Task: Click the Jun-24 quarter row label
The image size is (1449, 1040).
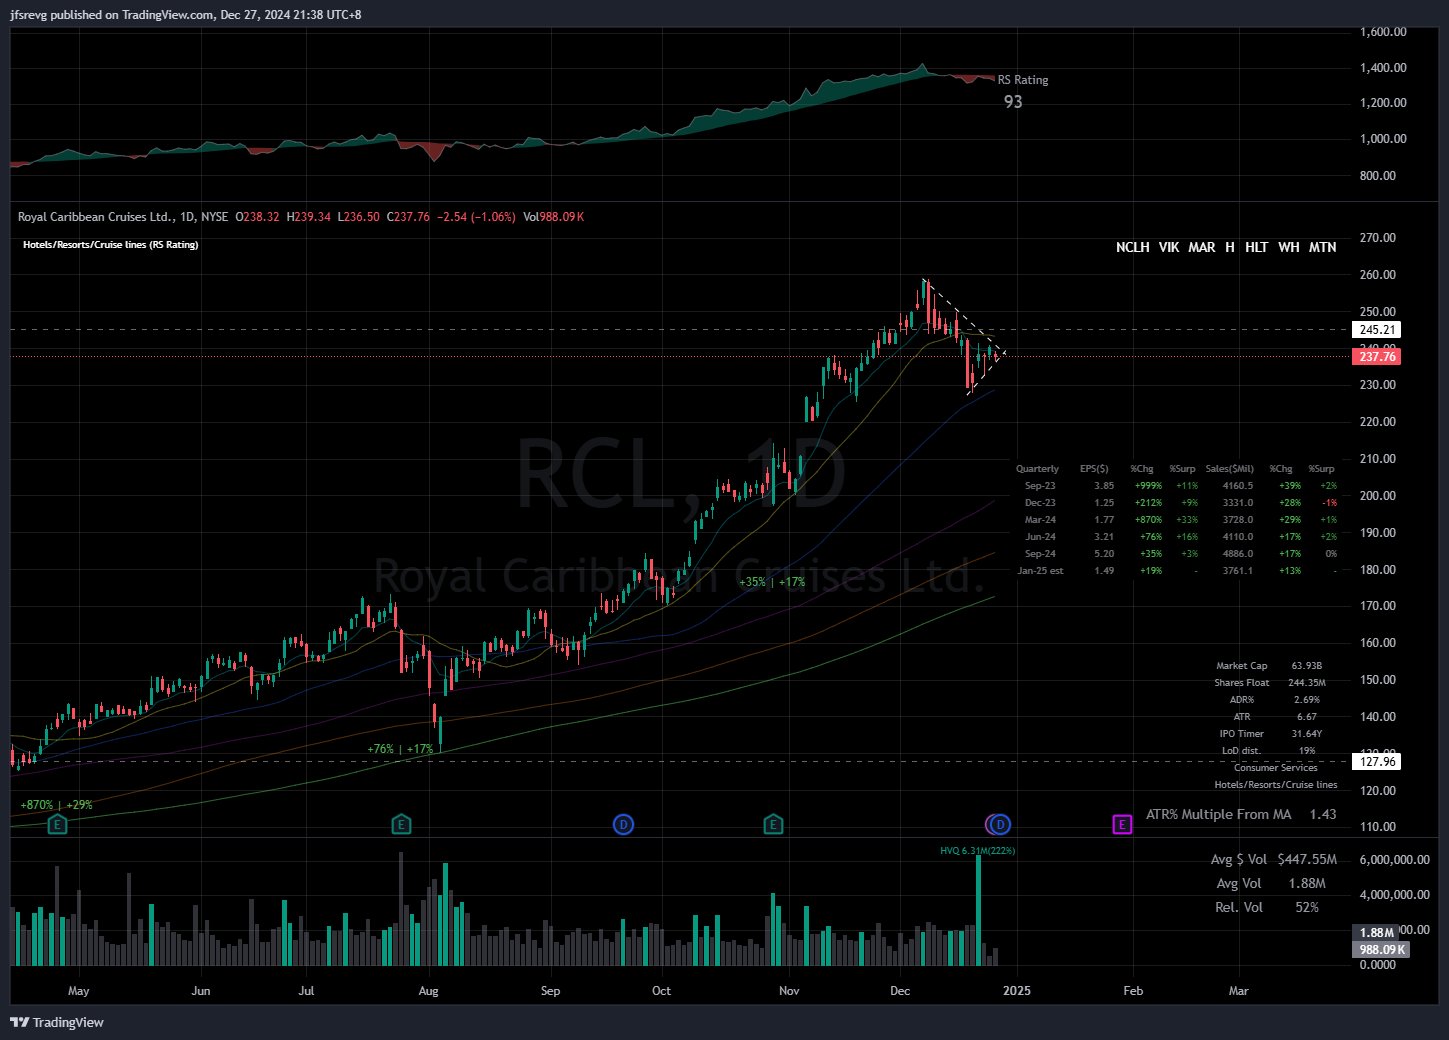Action: click(1040, 537)
